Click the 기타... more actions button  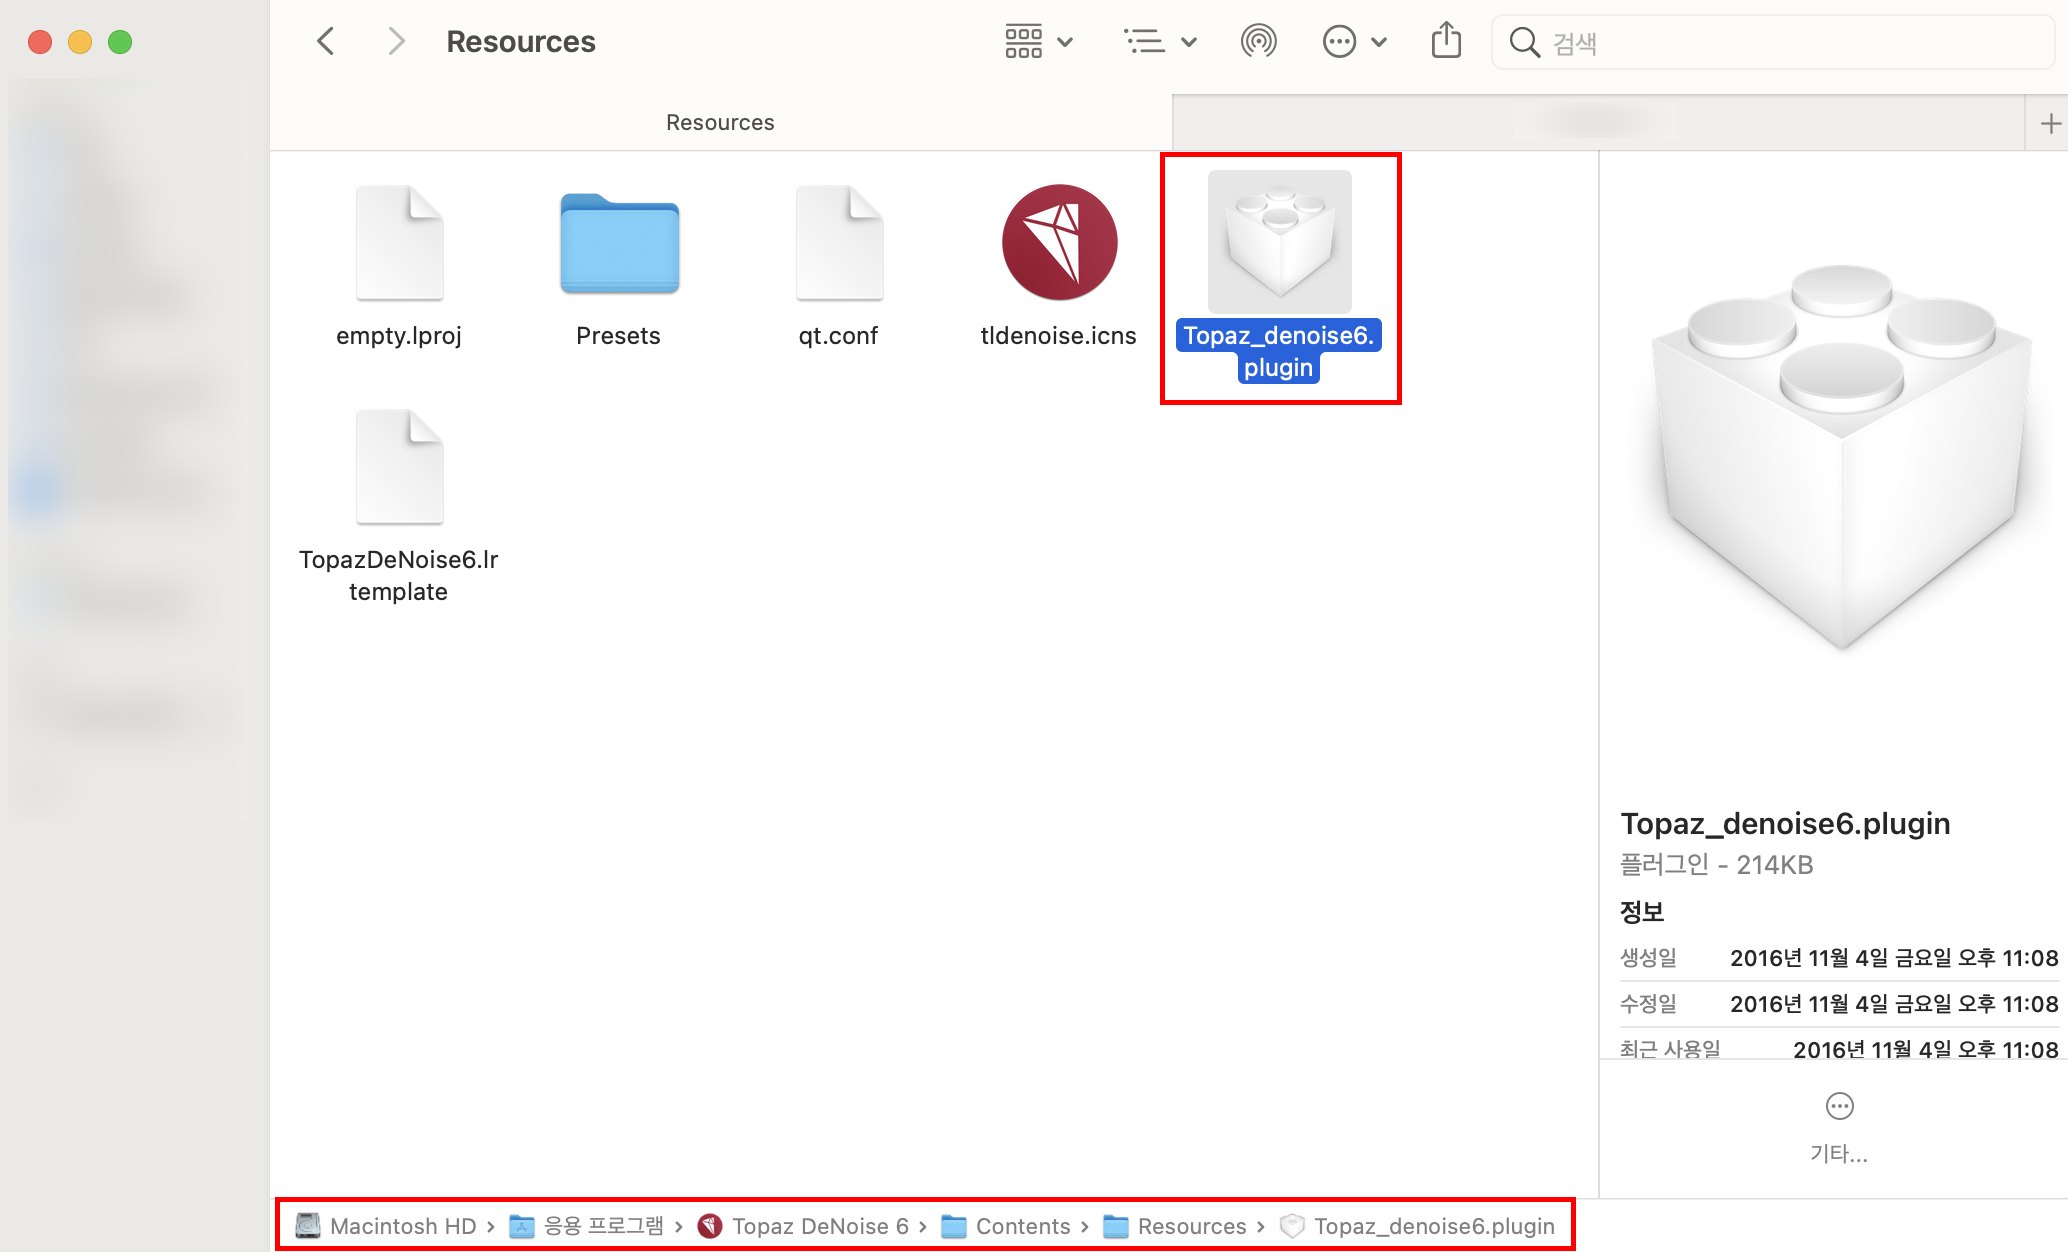(1839, 1128)
